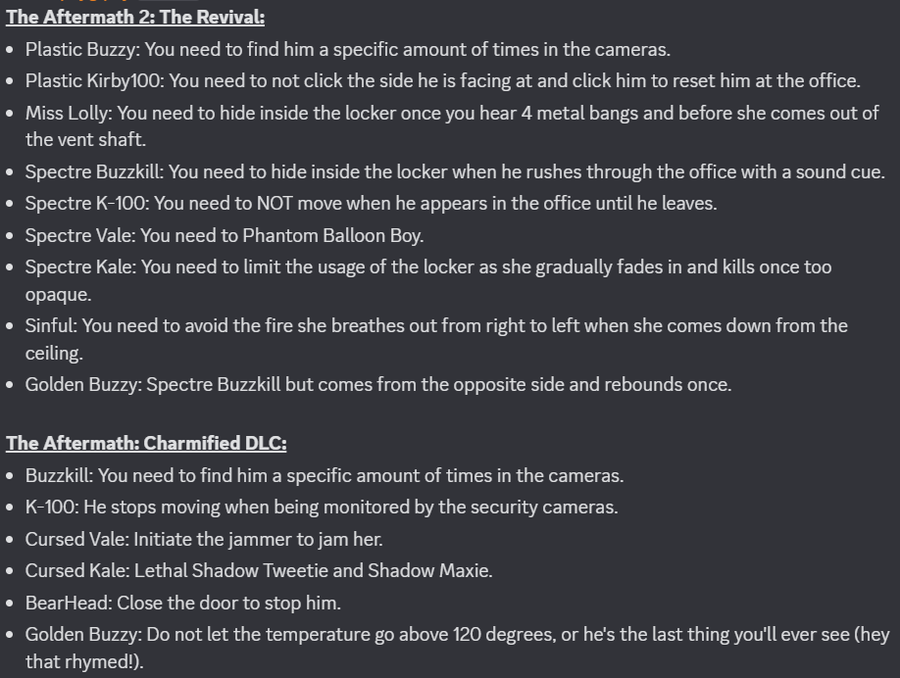Click "The Aftermath 2: The Revival" heading
This screenshot has width=900, height=678.
[x=135, y=17]
